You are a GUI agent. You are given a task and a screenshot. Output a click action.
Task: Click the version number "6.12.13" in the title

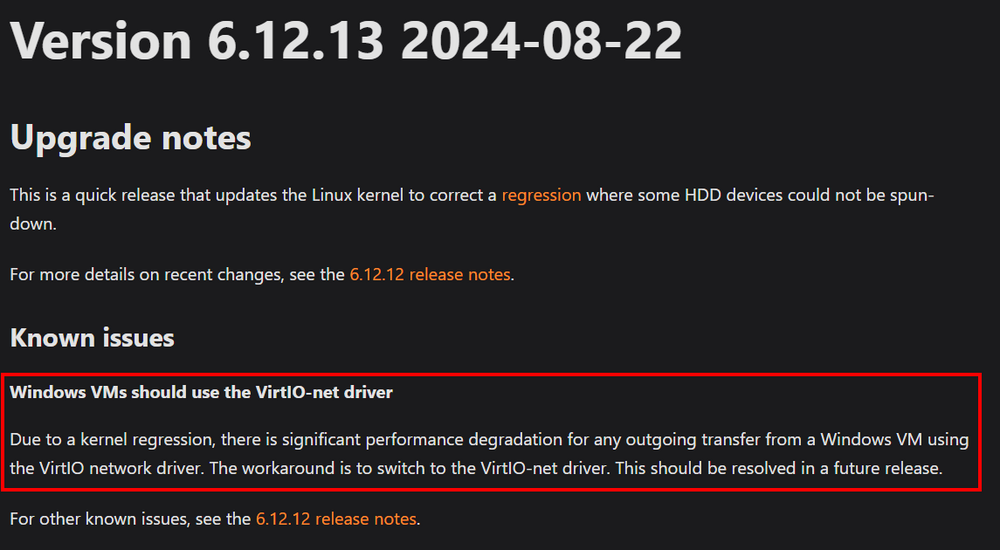[295, 40]
